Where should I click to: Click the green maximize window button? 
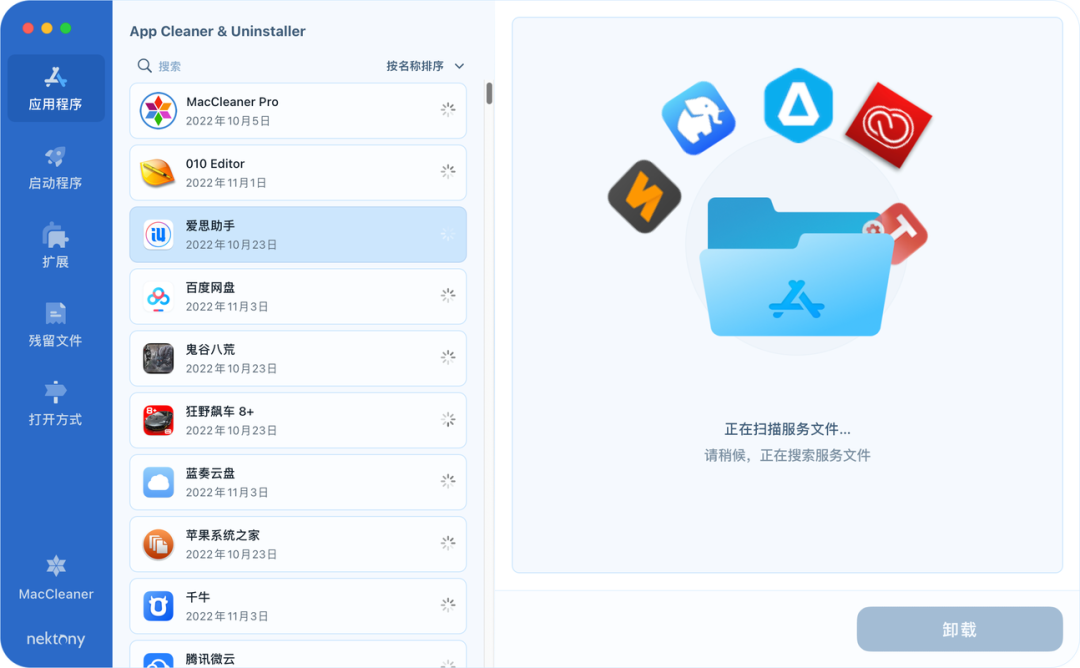(x=65, y=28)
